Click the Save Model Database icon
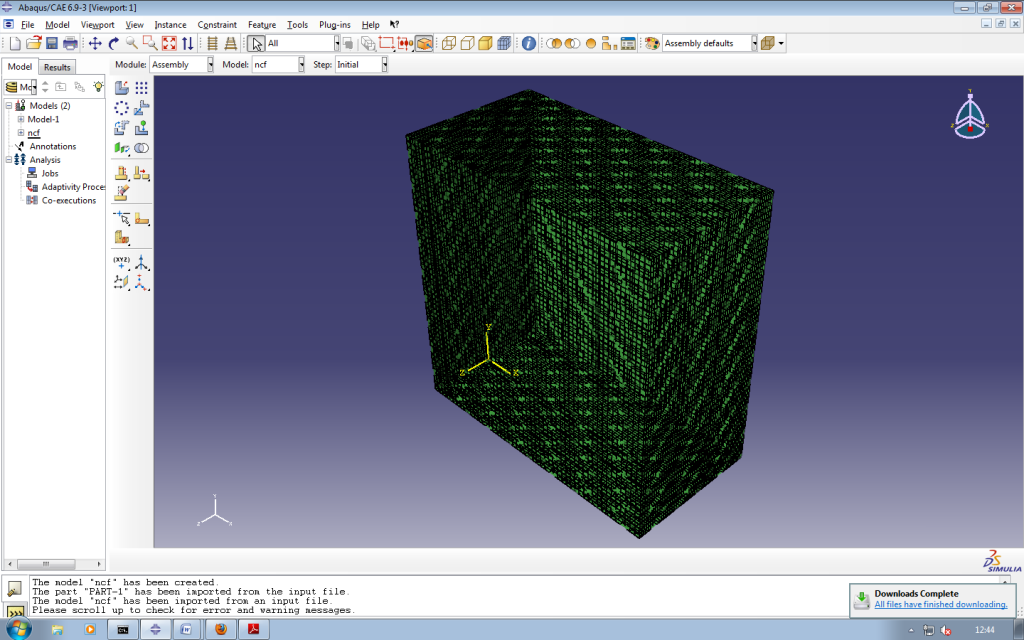The height and width of the screenshot is (640, 1024). pyautogui.click(x=52, y=43)
